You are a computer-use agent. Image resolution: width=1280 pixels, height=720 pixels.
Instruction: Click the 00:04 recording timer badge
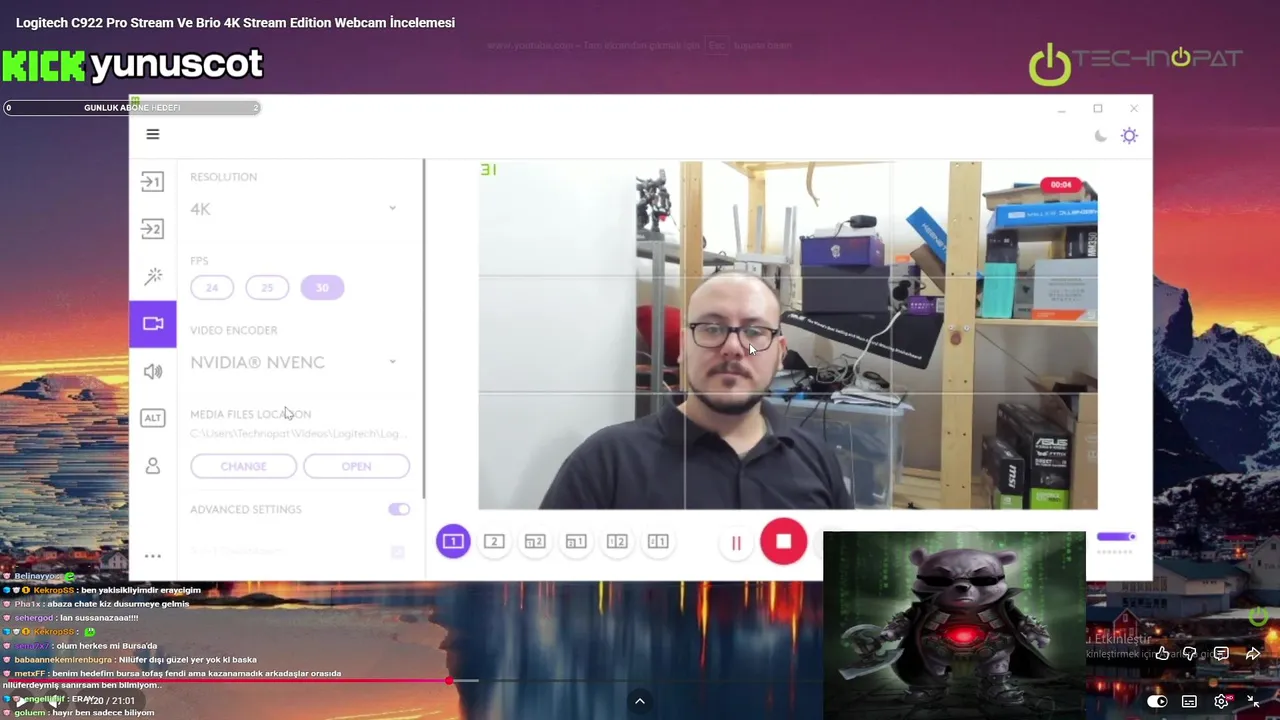click(x=1061, y=184)
